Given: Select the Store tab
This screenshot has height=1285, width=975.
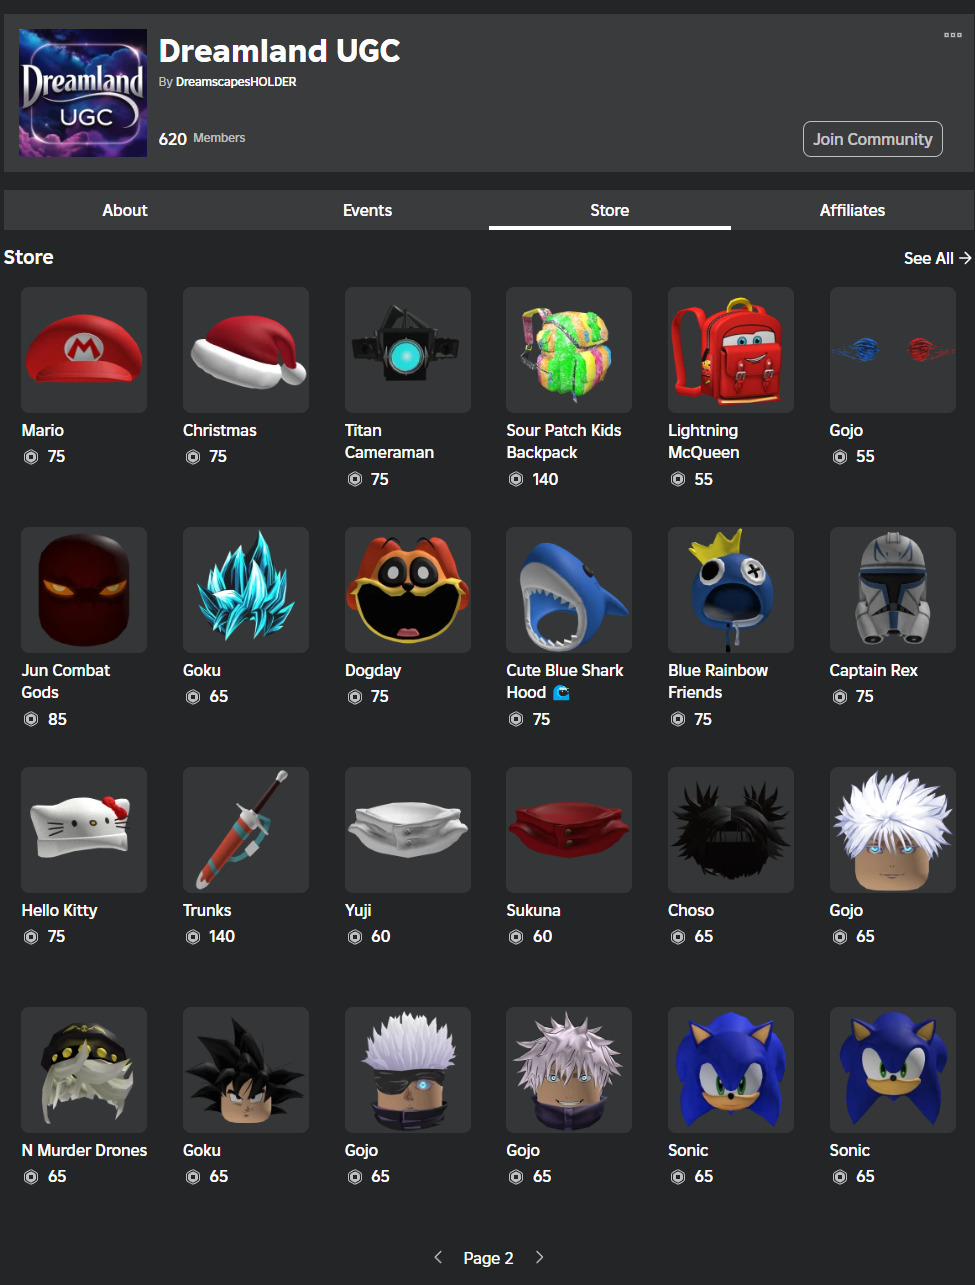Looking at the screenshot, I should 609,210.
